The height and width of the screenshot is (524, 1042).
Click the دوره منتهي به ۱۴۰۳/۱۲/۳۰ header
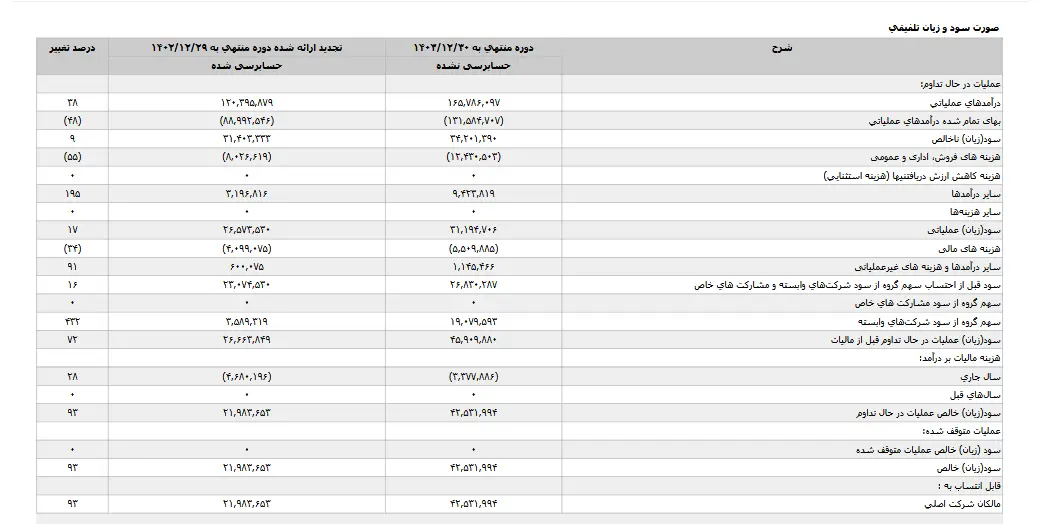[473, 48]
